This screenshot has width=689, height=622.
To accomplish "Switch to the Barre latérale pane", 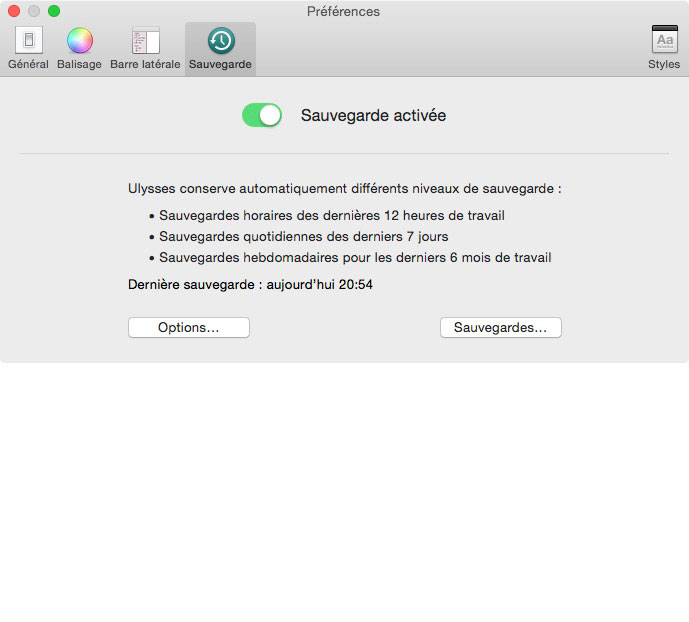I will [x=145, y=48].
